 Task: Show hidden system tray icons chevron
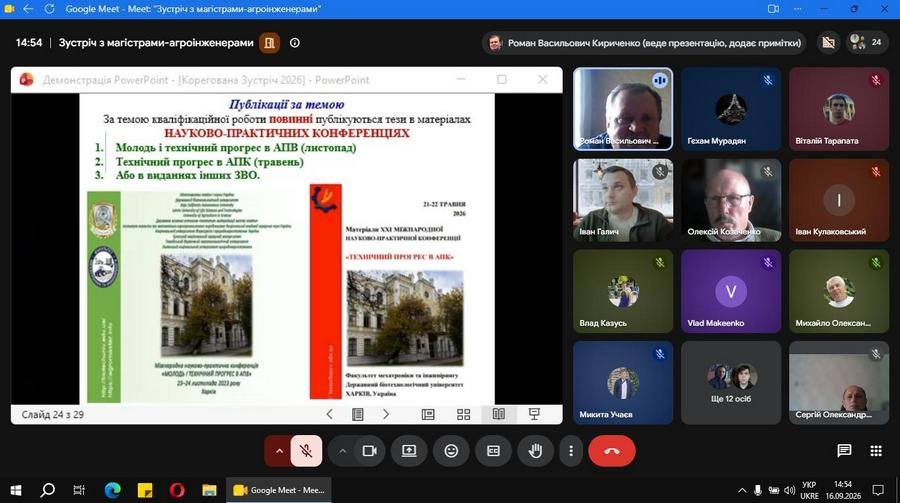(x=742, y=490)
